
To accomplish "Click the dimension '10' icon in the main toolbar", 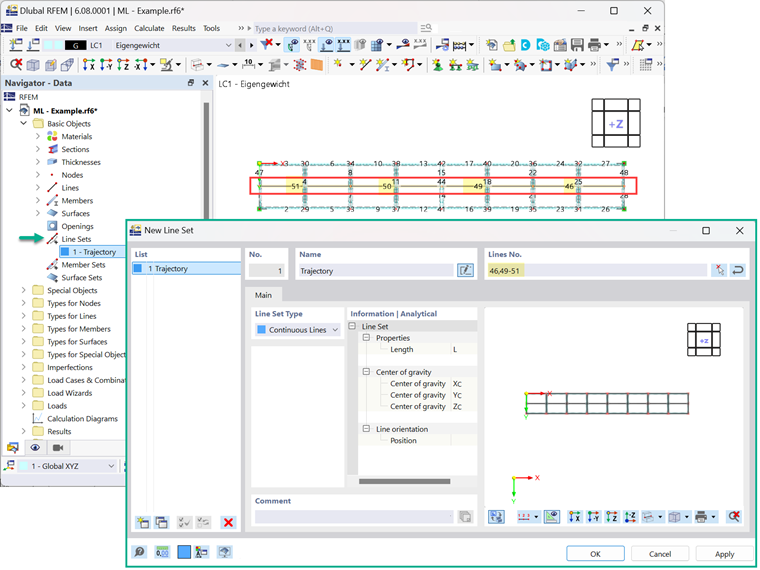I will point(249,64).
